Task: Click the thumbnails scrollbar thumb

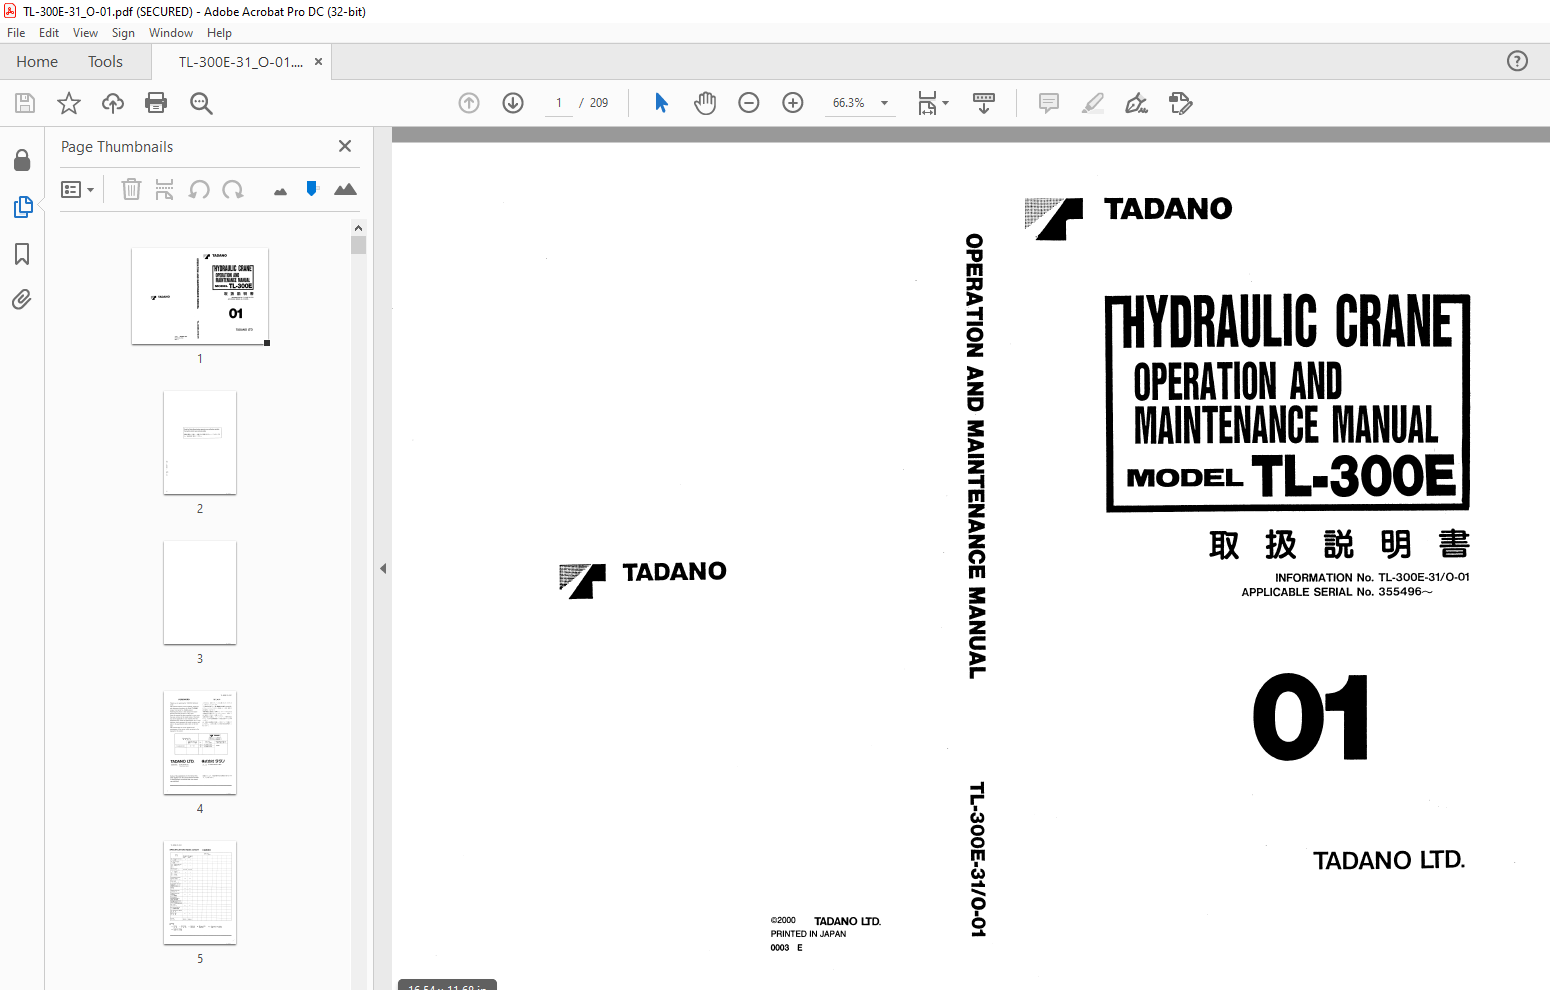Action: pos(358,245)
